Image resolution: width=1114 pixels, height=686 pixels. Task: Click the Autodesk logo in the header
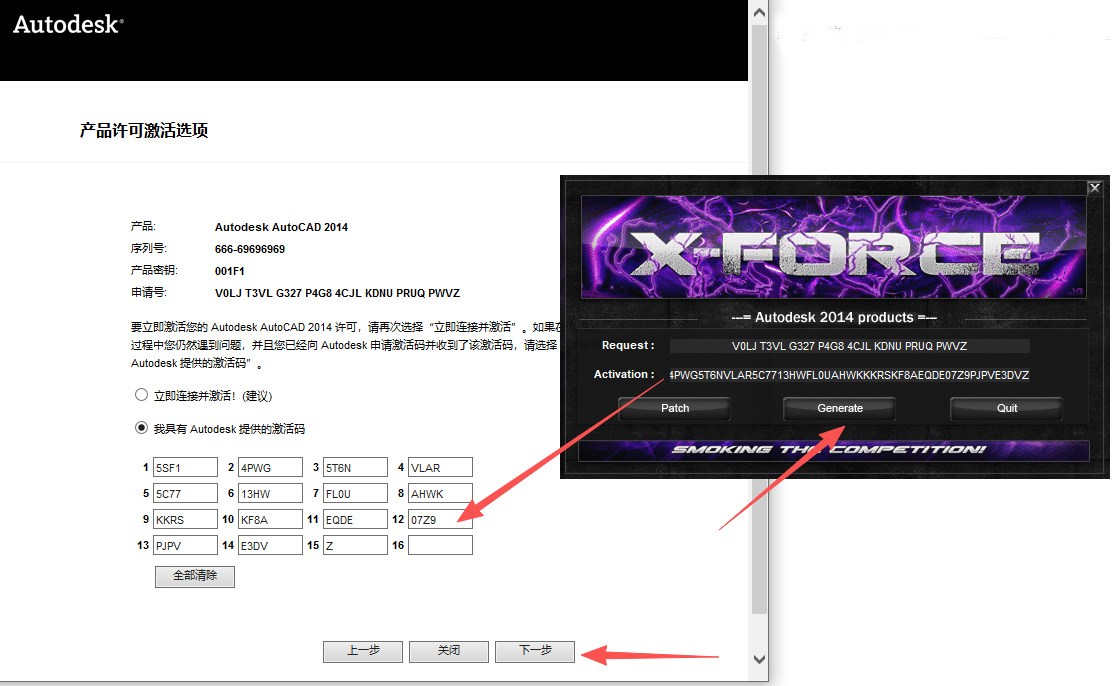(x=68, y=25)
